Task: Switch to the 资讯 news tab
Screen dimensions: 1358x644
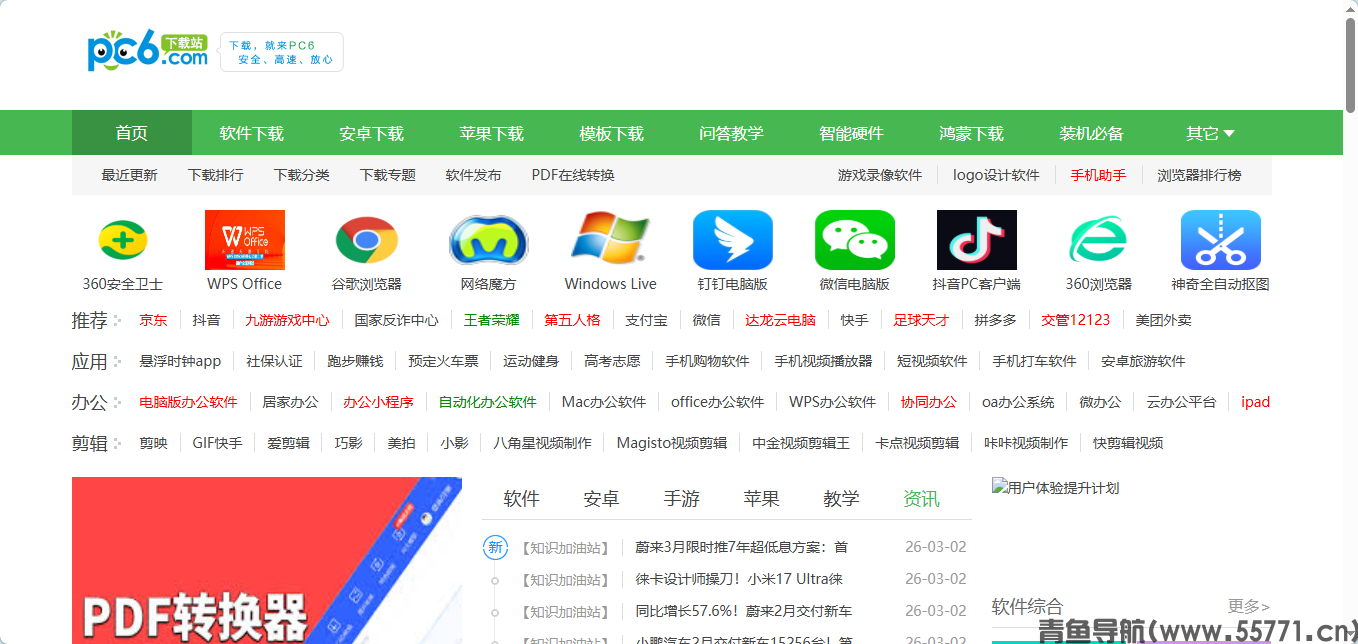Action: coord(922,498)
